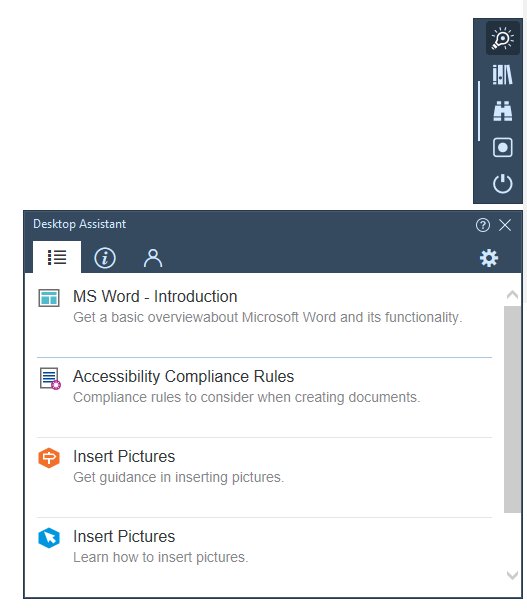Start recording with the record icon
527x609 pixels.
[503, 148]
